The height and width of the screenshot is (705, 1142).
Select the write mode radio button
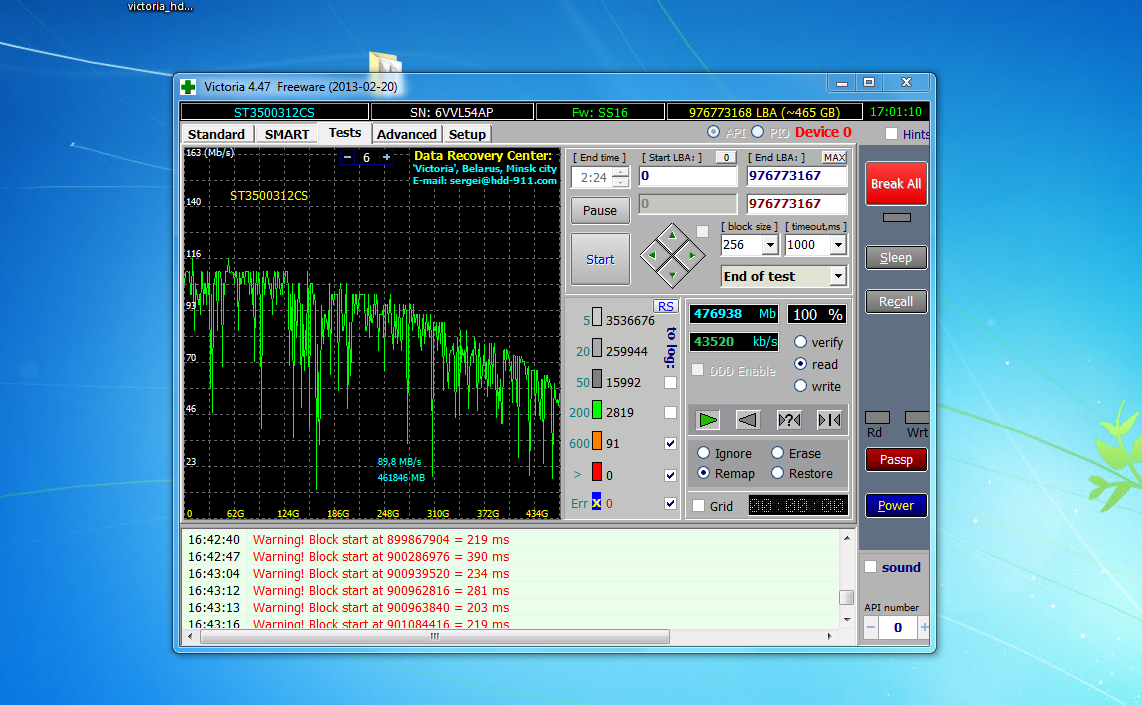point(800,386)
